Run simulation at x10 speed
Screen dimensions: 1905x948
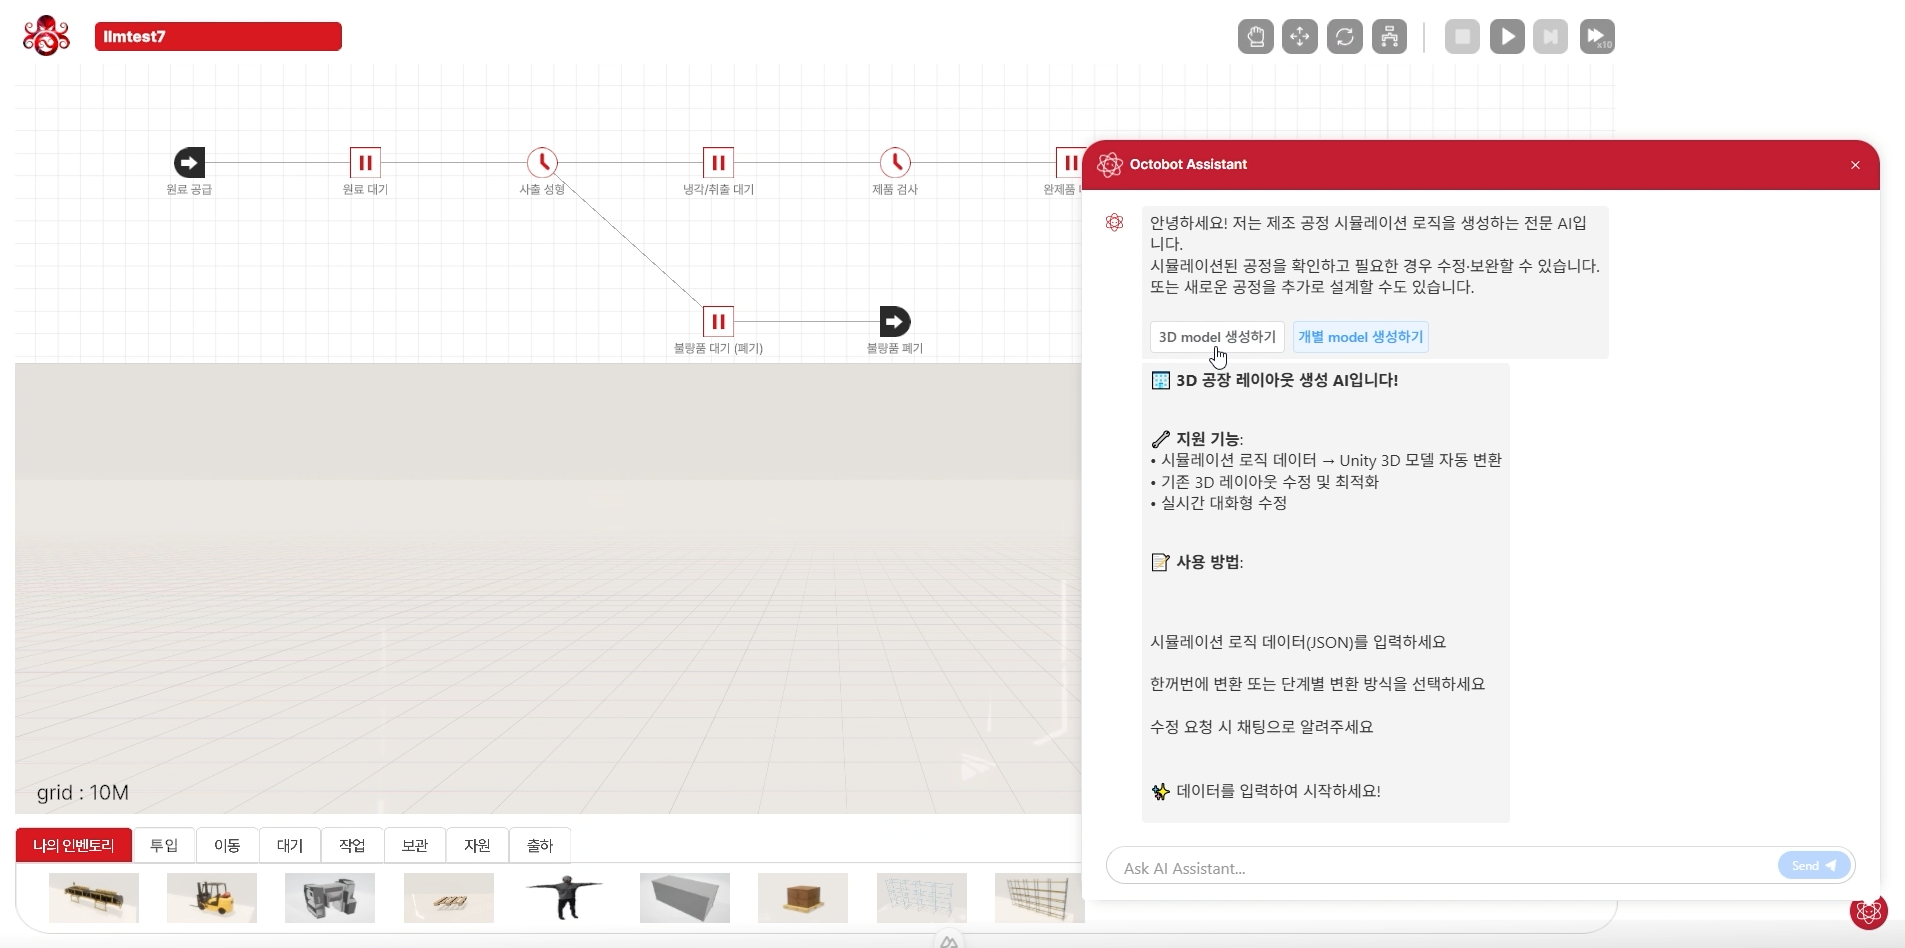point(1597,37)
